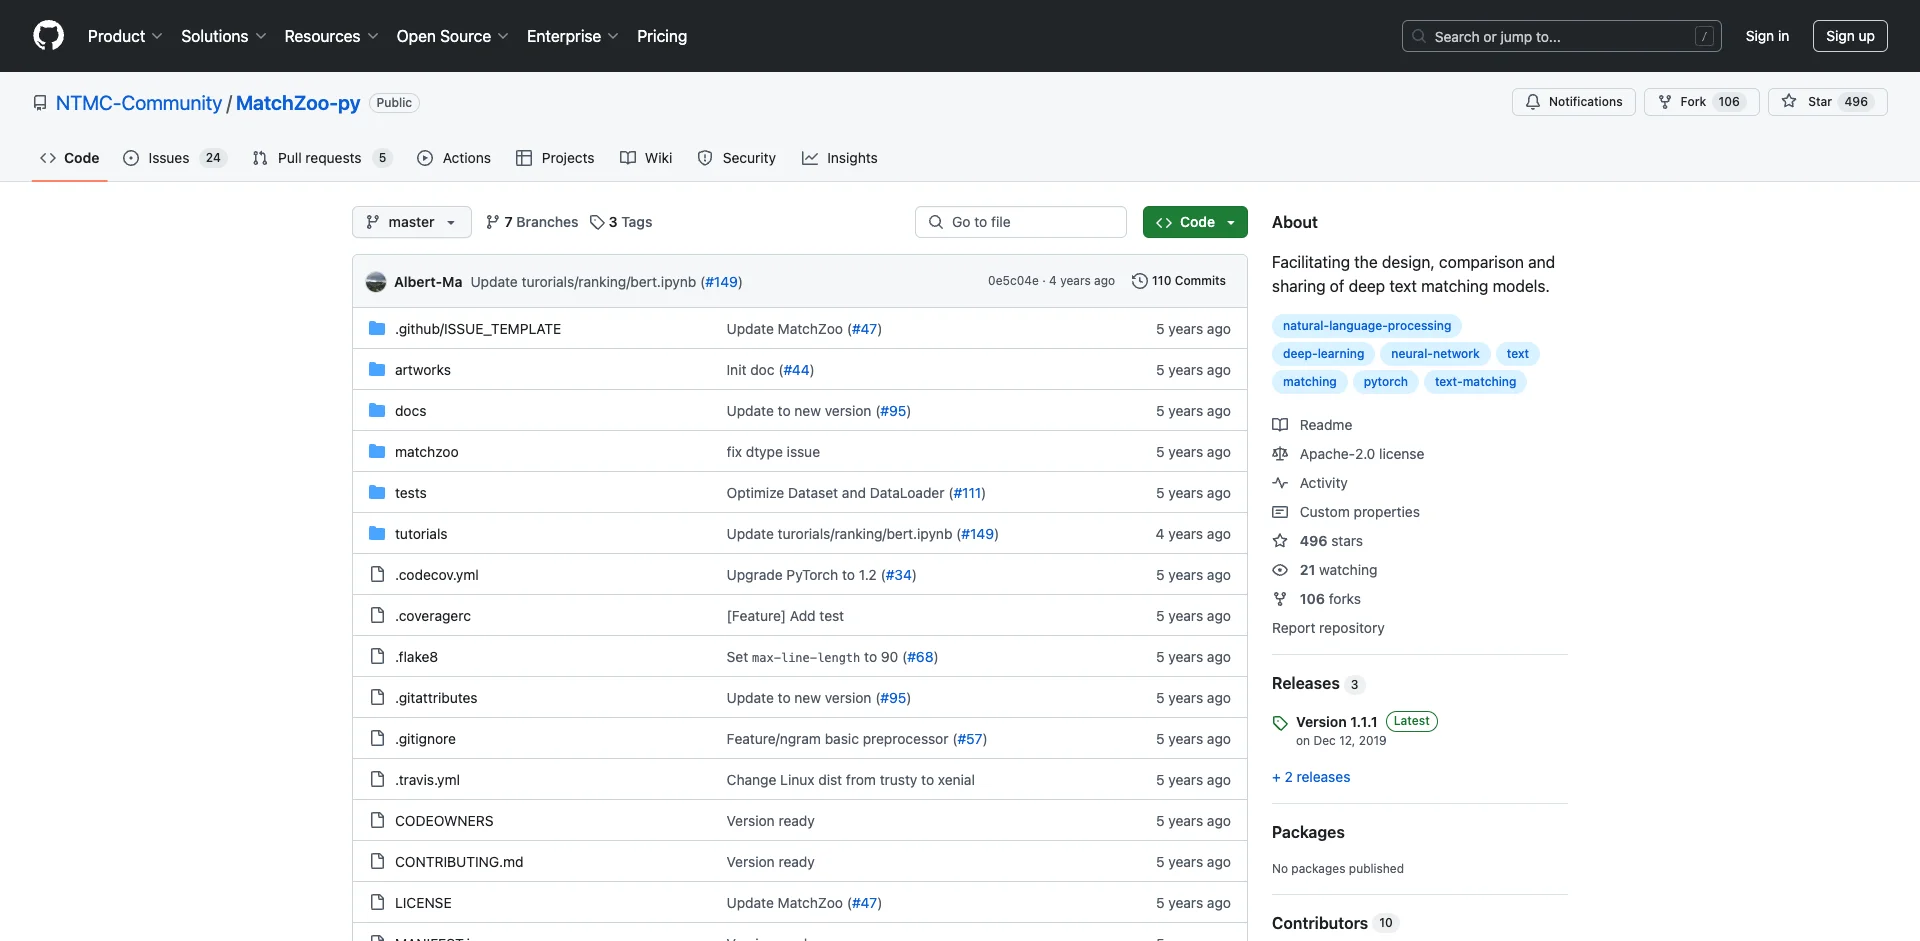
Task: Open the green Code dropdown button
Action: [1195, 222]
